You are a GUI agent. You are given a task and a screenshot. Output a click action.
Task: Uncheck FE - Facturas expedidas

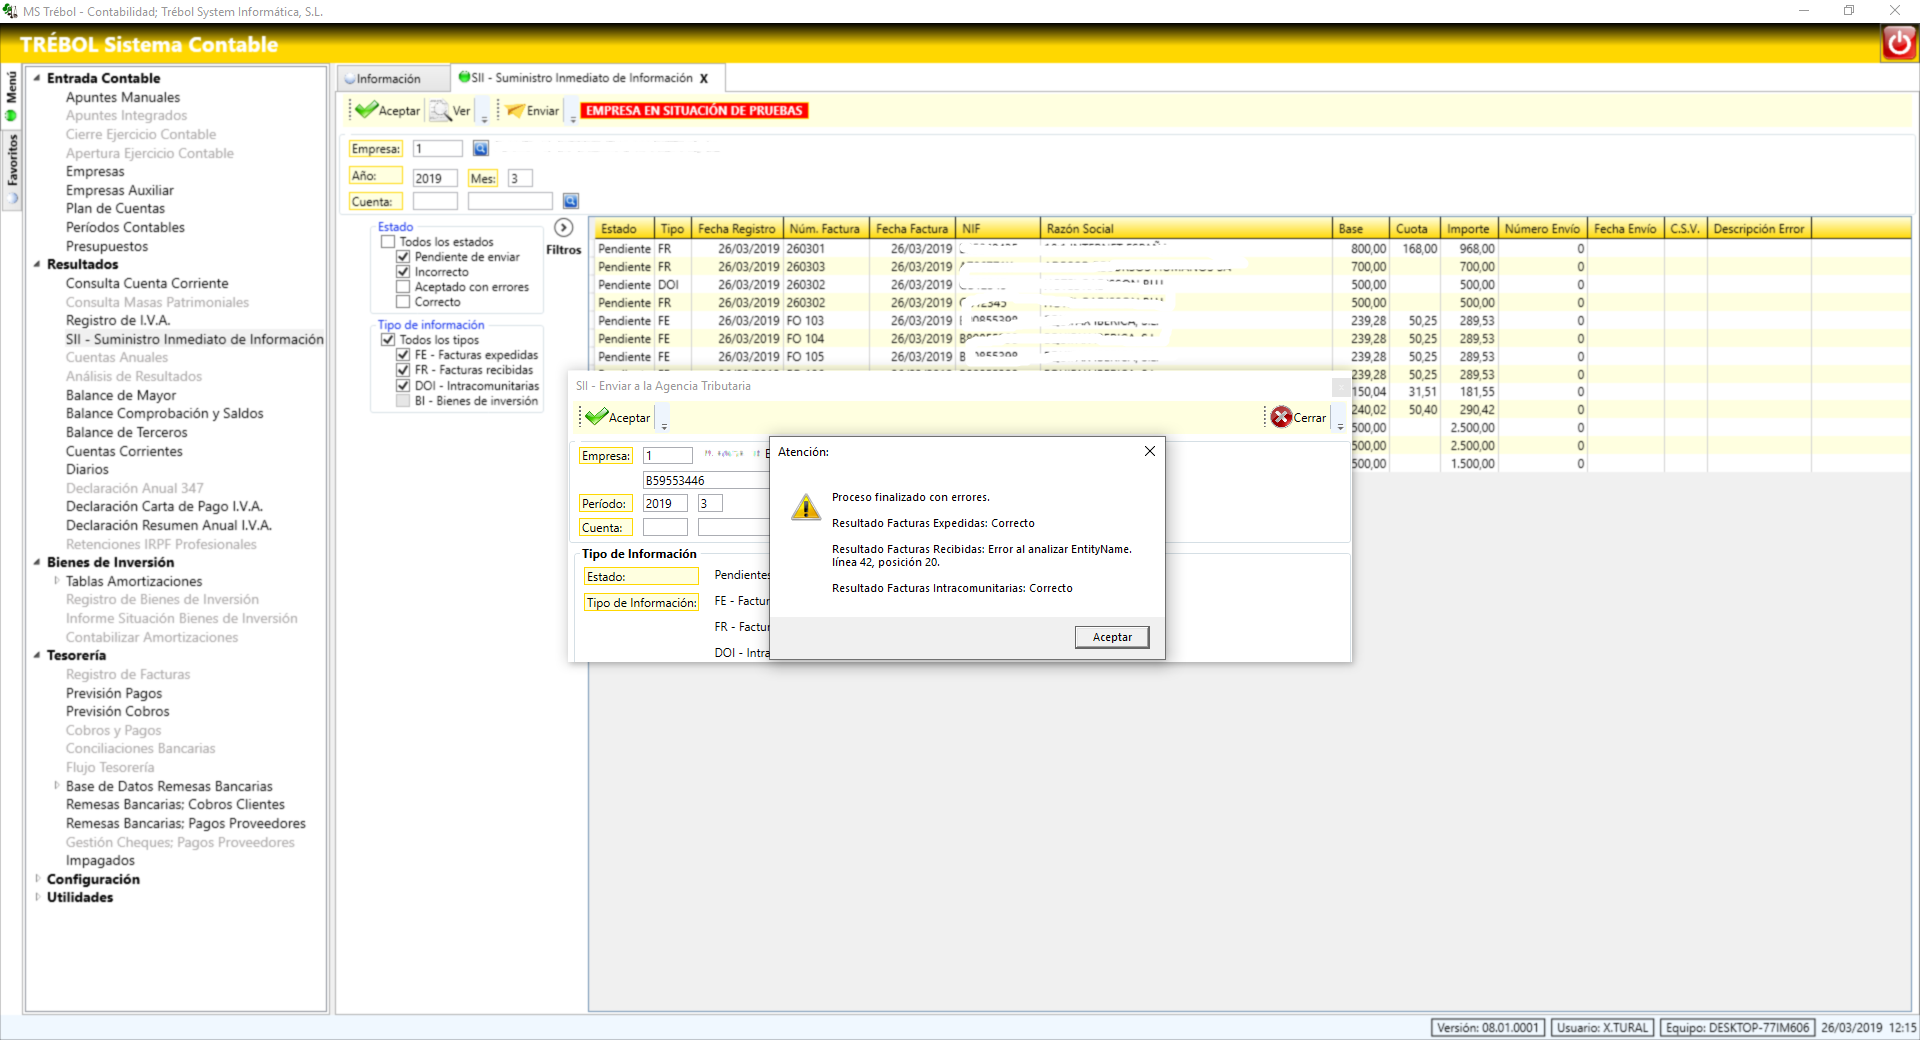(403, 355)
